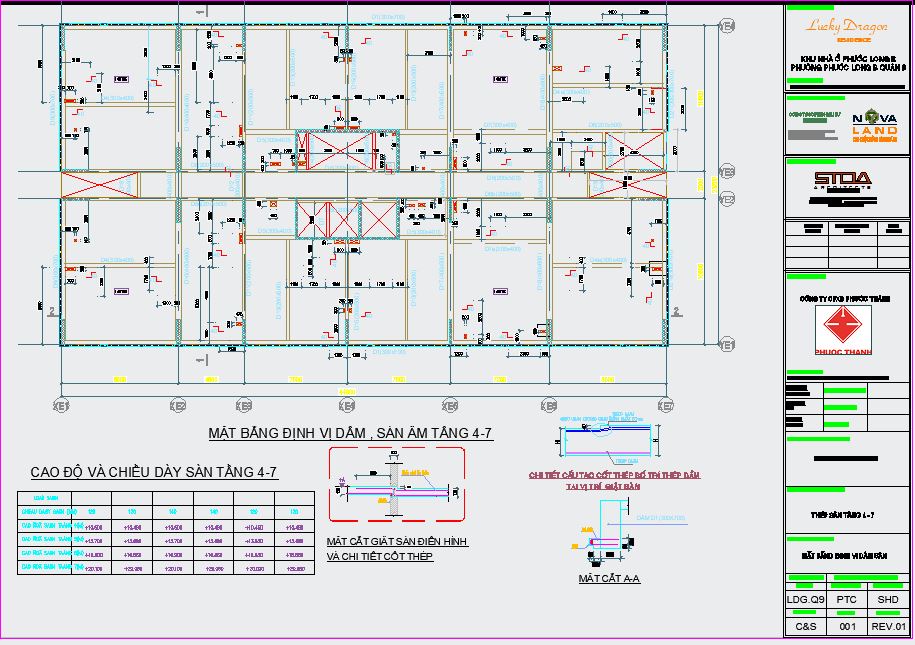Select the drawing number 001 cell
Screen dimensions: 915x645
point(846,626)
